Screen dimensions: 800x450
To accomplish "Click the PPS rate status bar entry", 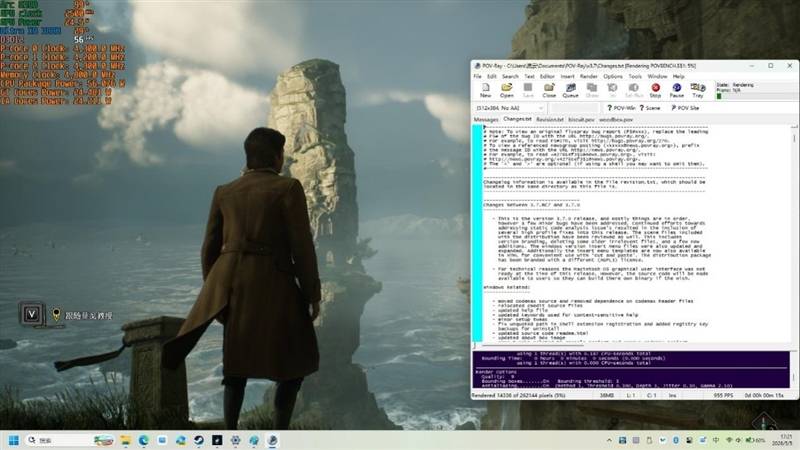I will tap(723, 395).
